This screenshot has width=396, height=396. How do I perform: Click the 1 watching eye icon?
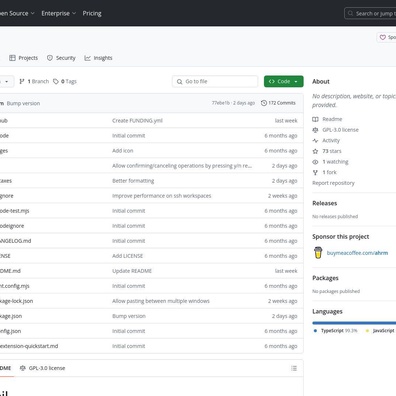coord(315,162)
